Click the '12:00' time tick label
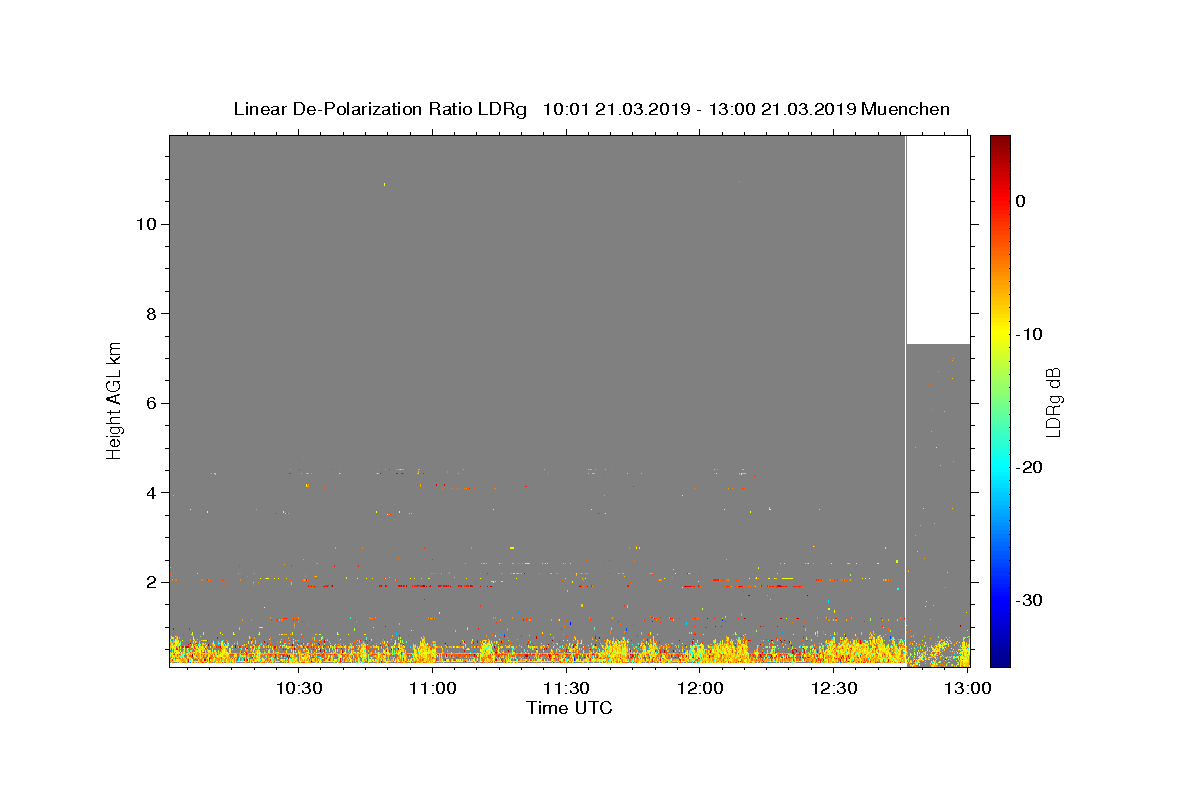Screen dimensions: 1200x800 click(700, 688)
